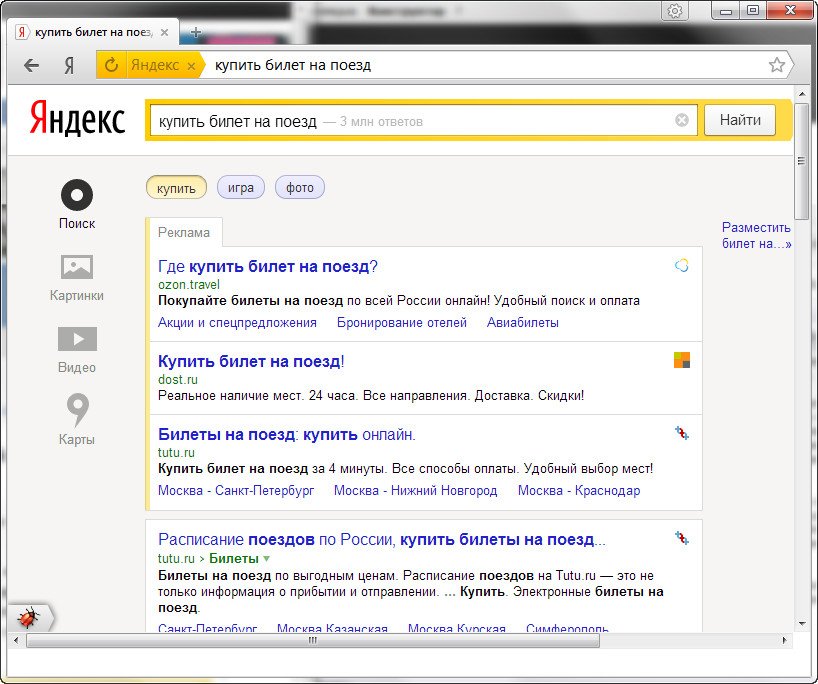
Task: Clear the search field with the X icon
Action: [x=682, y=121]
